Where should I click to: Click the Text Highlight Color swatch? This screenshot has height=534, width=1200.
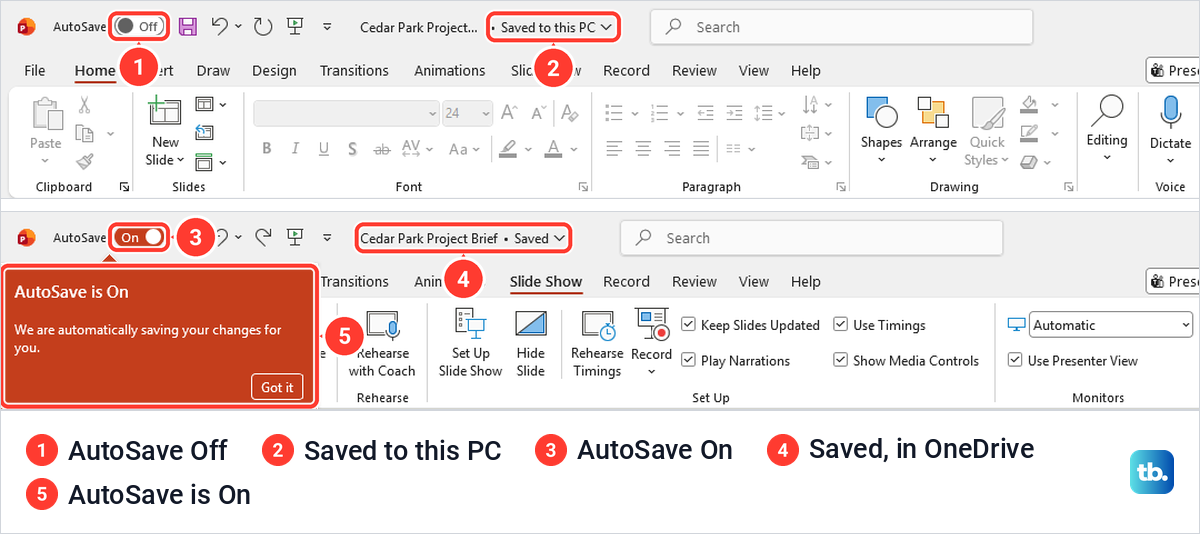pyautogui.click(x=508, y=149)
